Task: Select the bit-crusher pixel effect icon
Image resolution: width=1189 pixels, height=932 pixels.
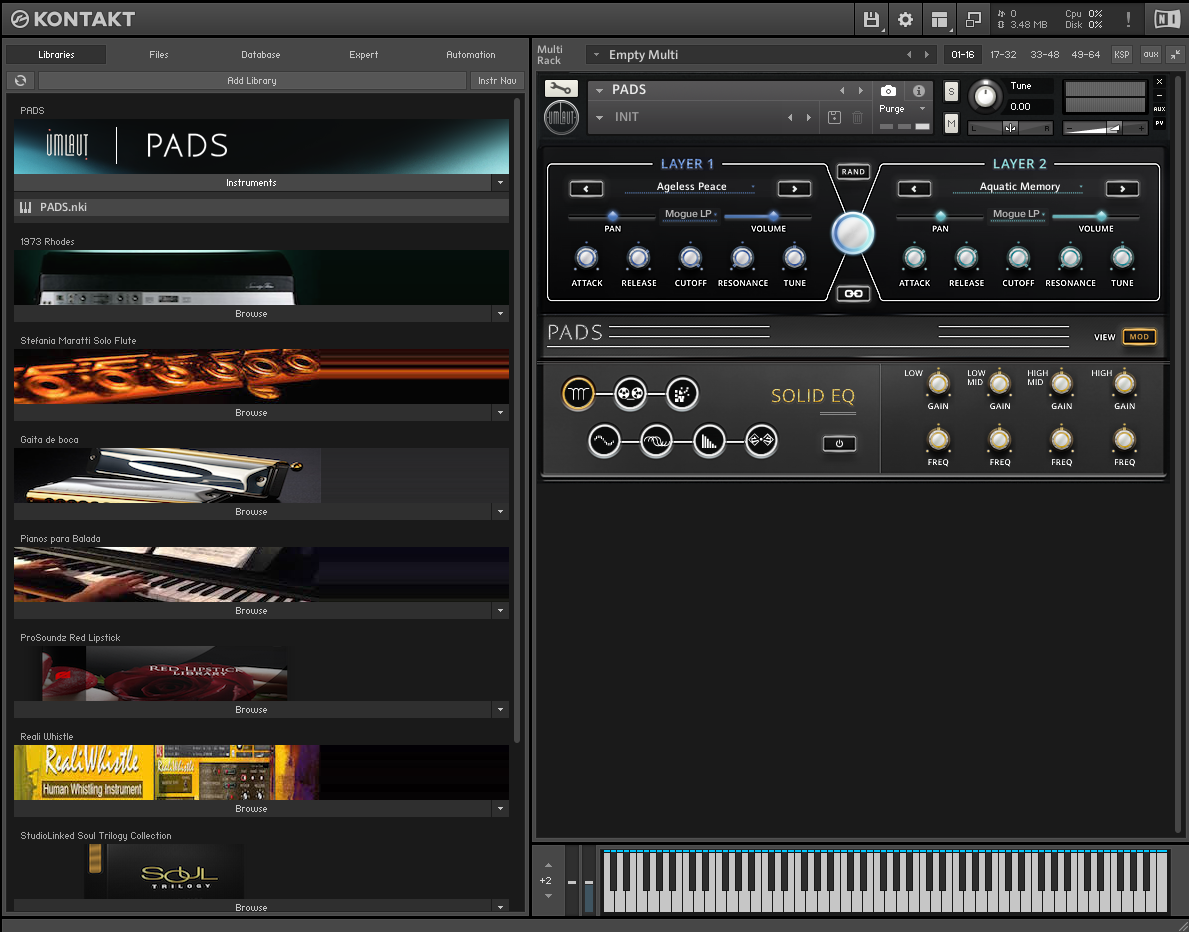Action: [x=682, y=394]
